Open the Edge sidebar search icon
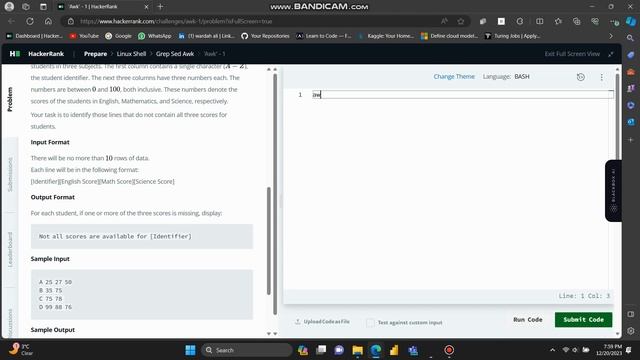The width and height of the screenshot is (640, 360). click(631, 38)
